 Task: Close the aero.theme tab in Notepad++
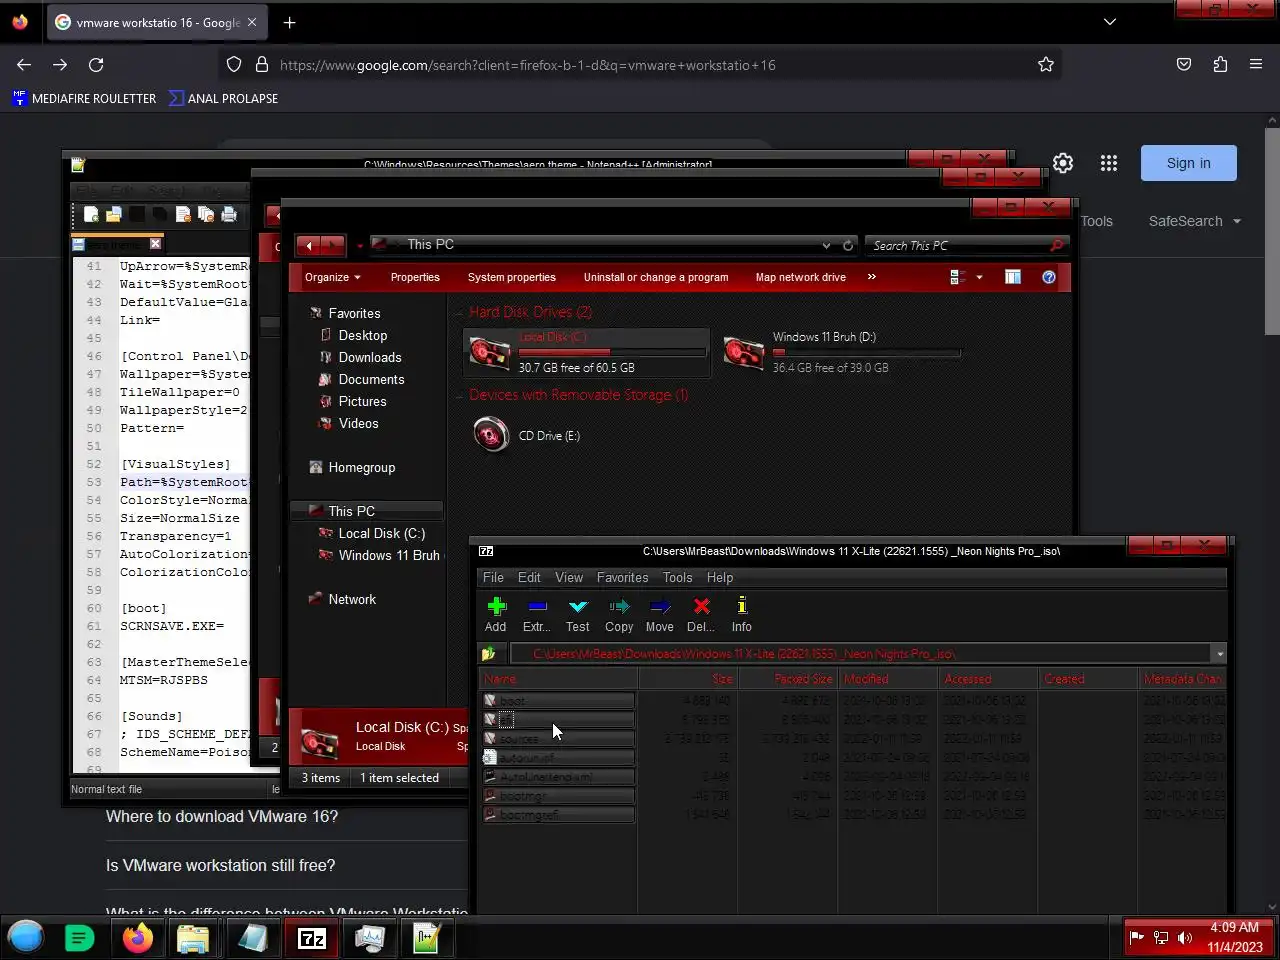(155, 243)
